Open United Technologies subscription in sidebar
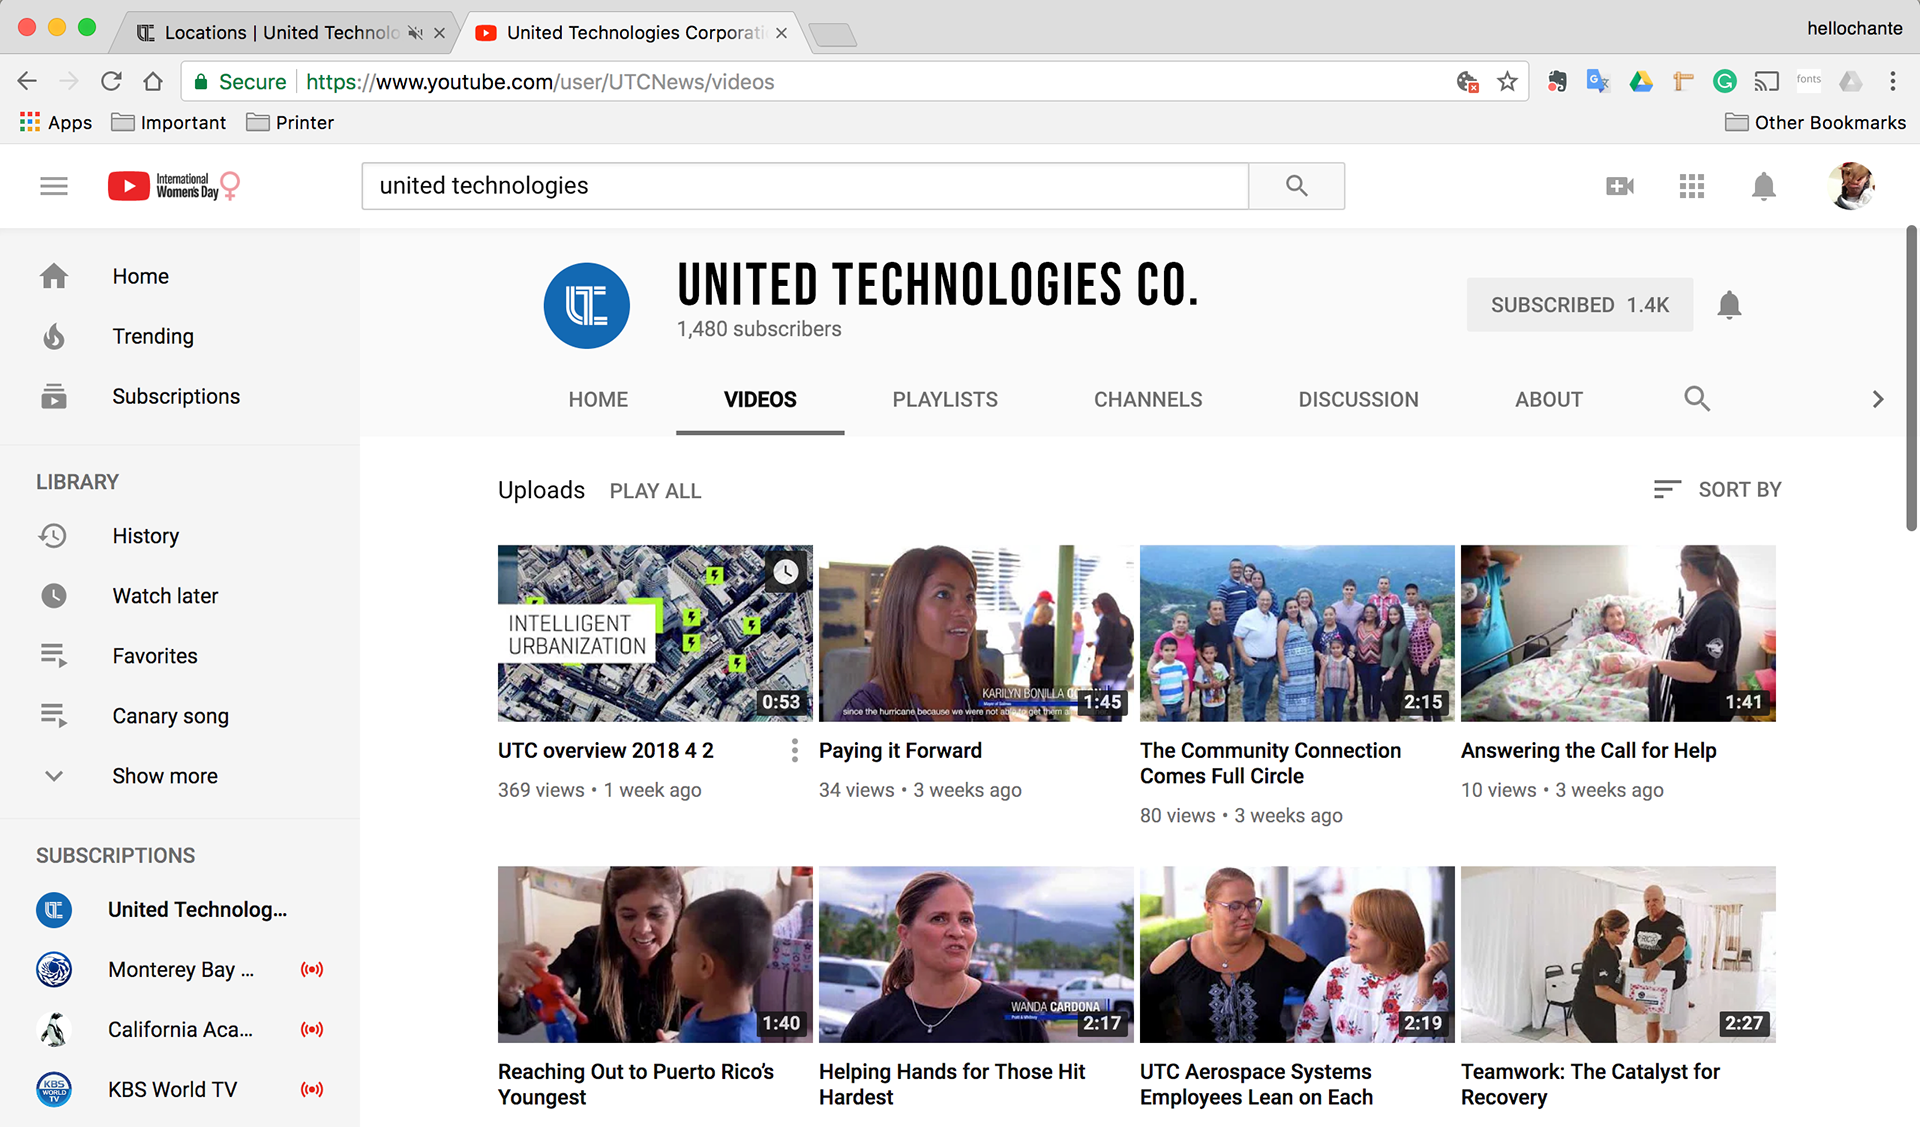 (x=180, y=910)
